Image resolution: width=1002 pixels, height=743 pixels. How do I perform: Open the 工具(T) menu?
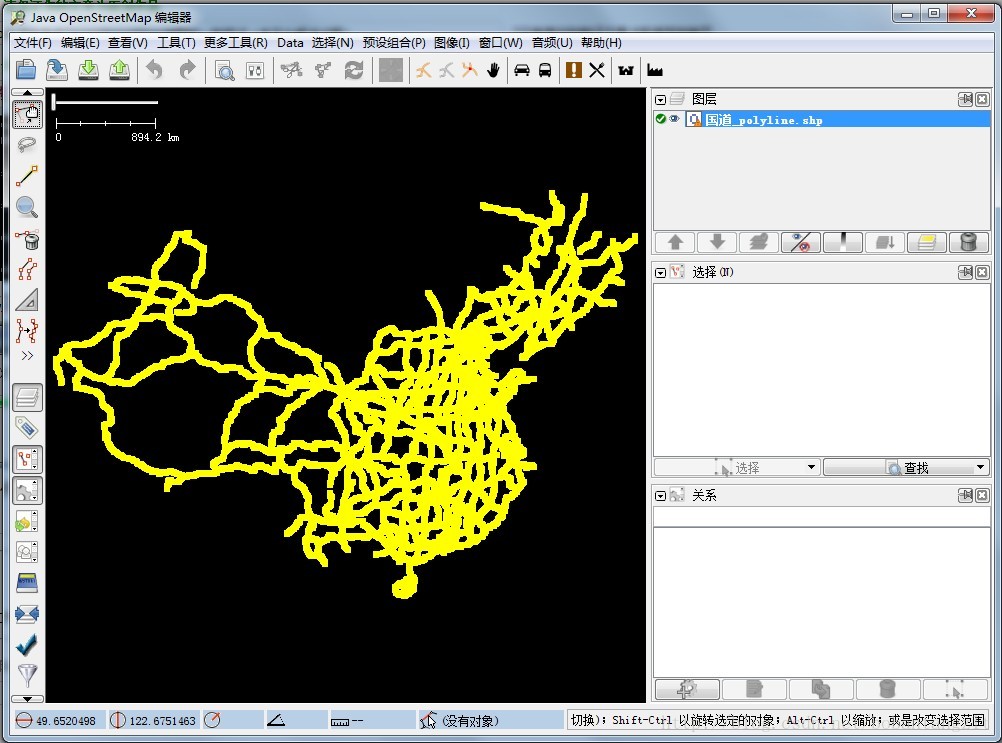point(177,43)
